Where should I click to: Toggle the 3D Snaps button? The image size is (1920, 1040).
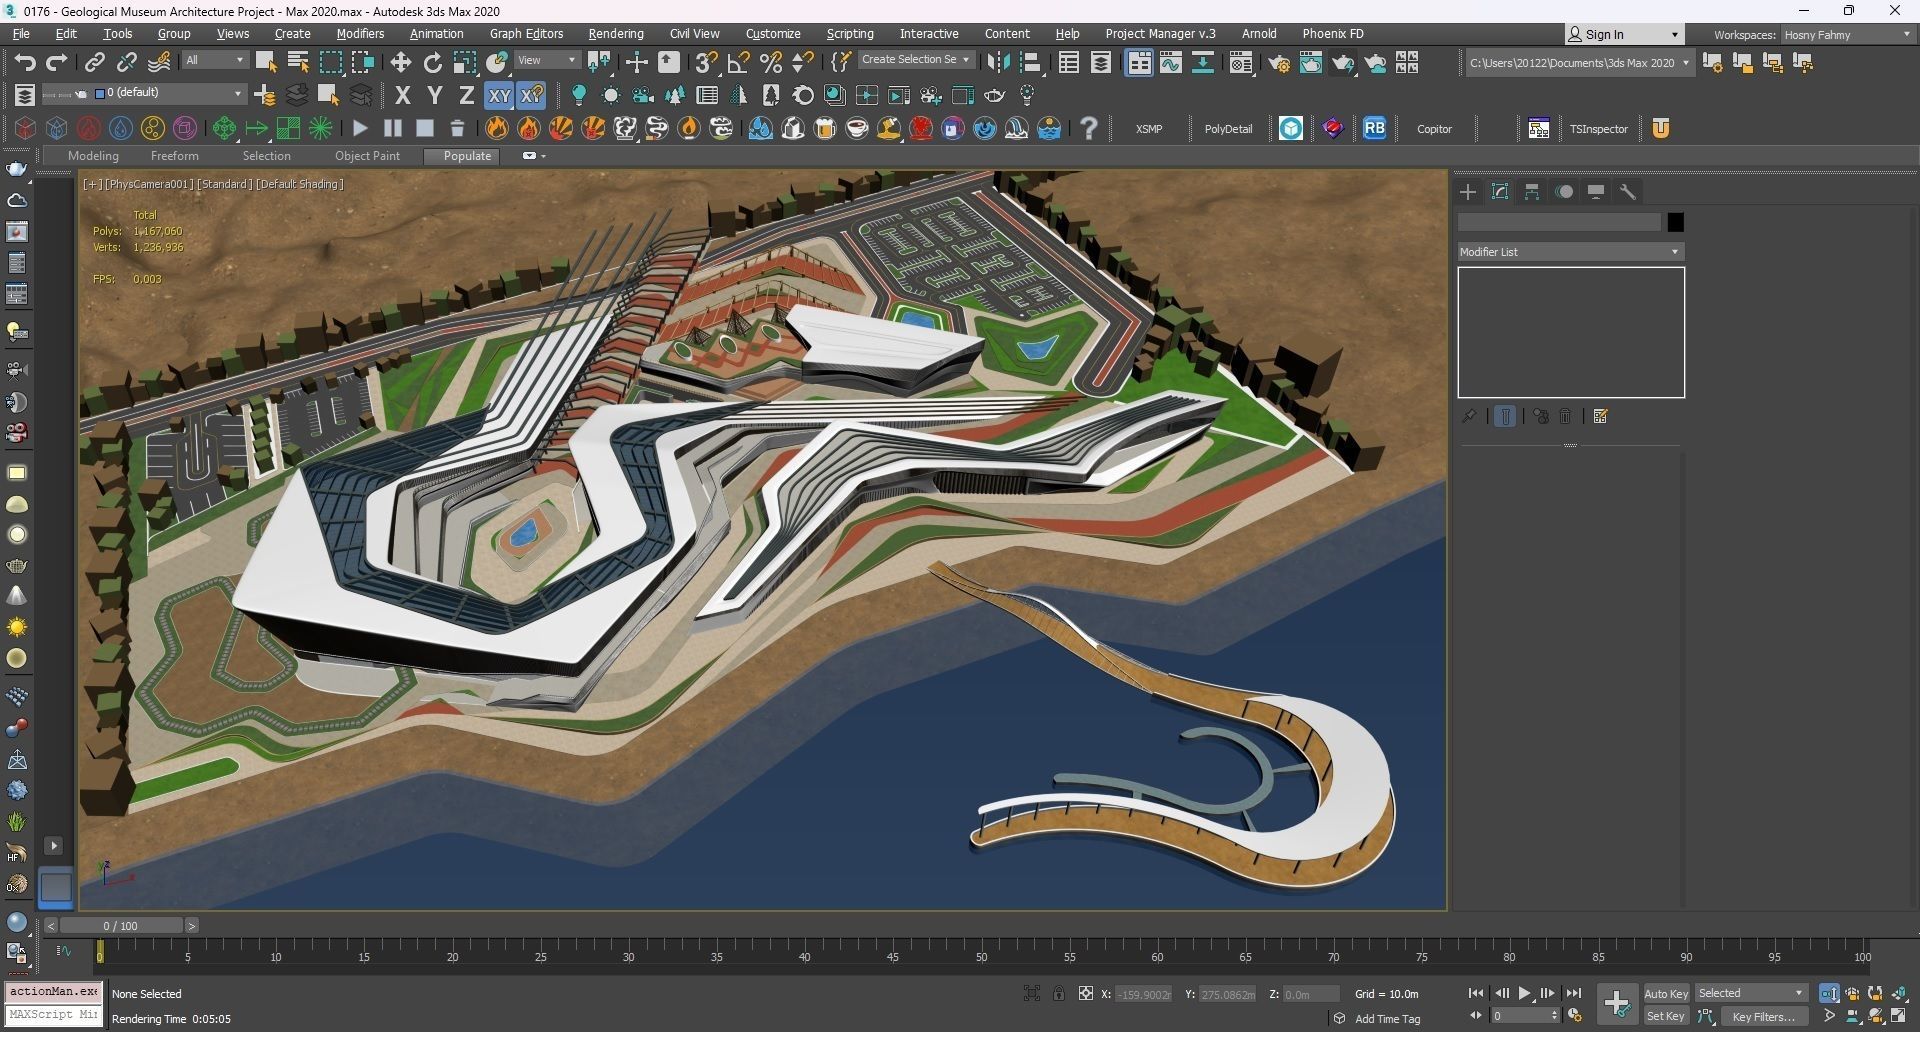(x=706, y=63)
